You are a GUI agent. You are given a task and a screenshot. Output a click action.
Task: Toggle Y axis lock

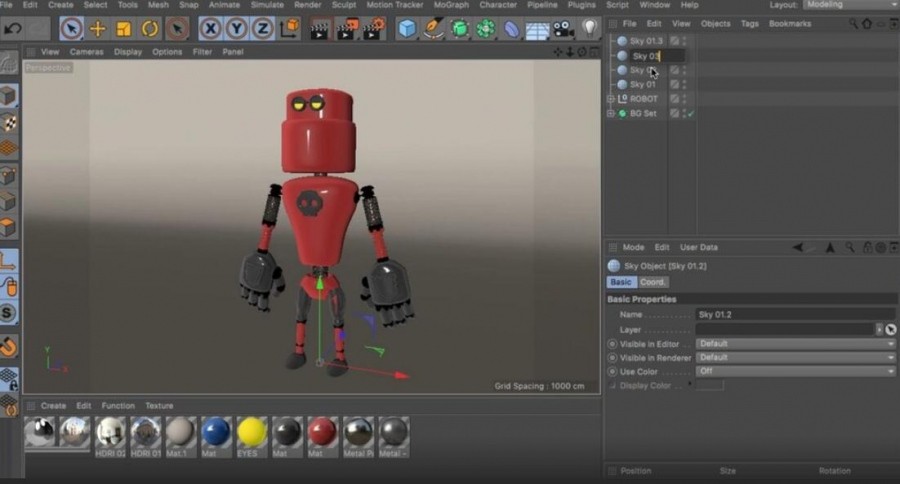point(236,29)
